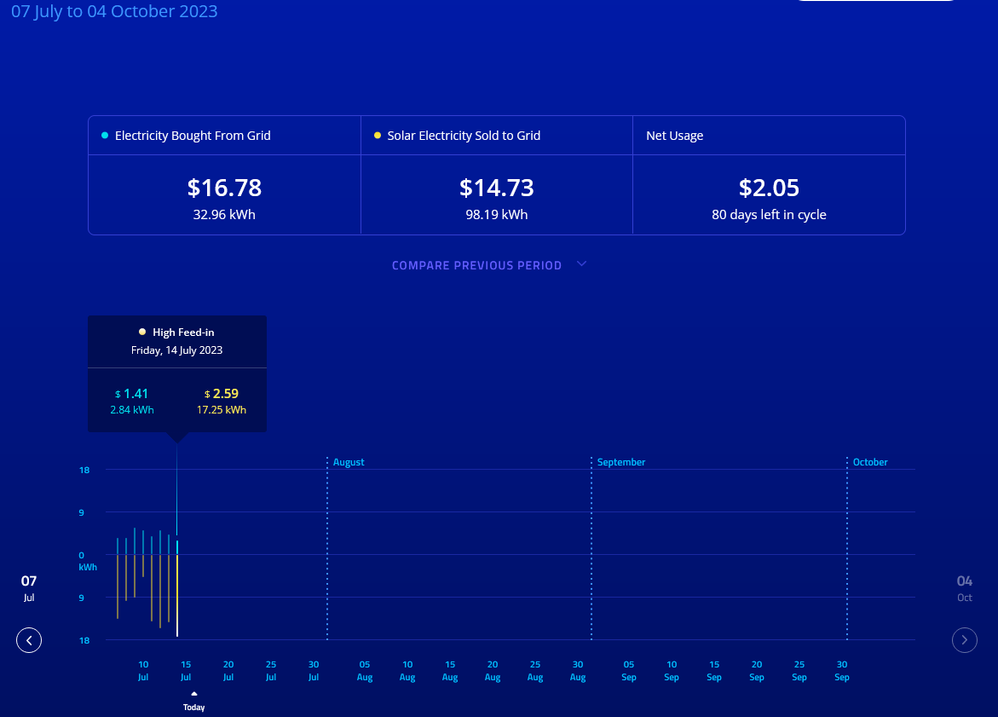Click the October month divider label
This screenshot has height=717, width=998.
(x=870, y=462)
